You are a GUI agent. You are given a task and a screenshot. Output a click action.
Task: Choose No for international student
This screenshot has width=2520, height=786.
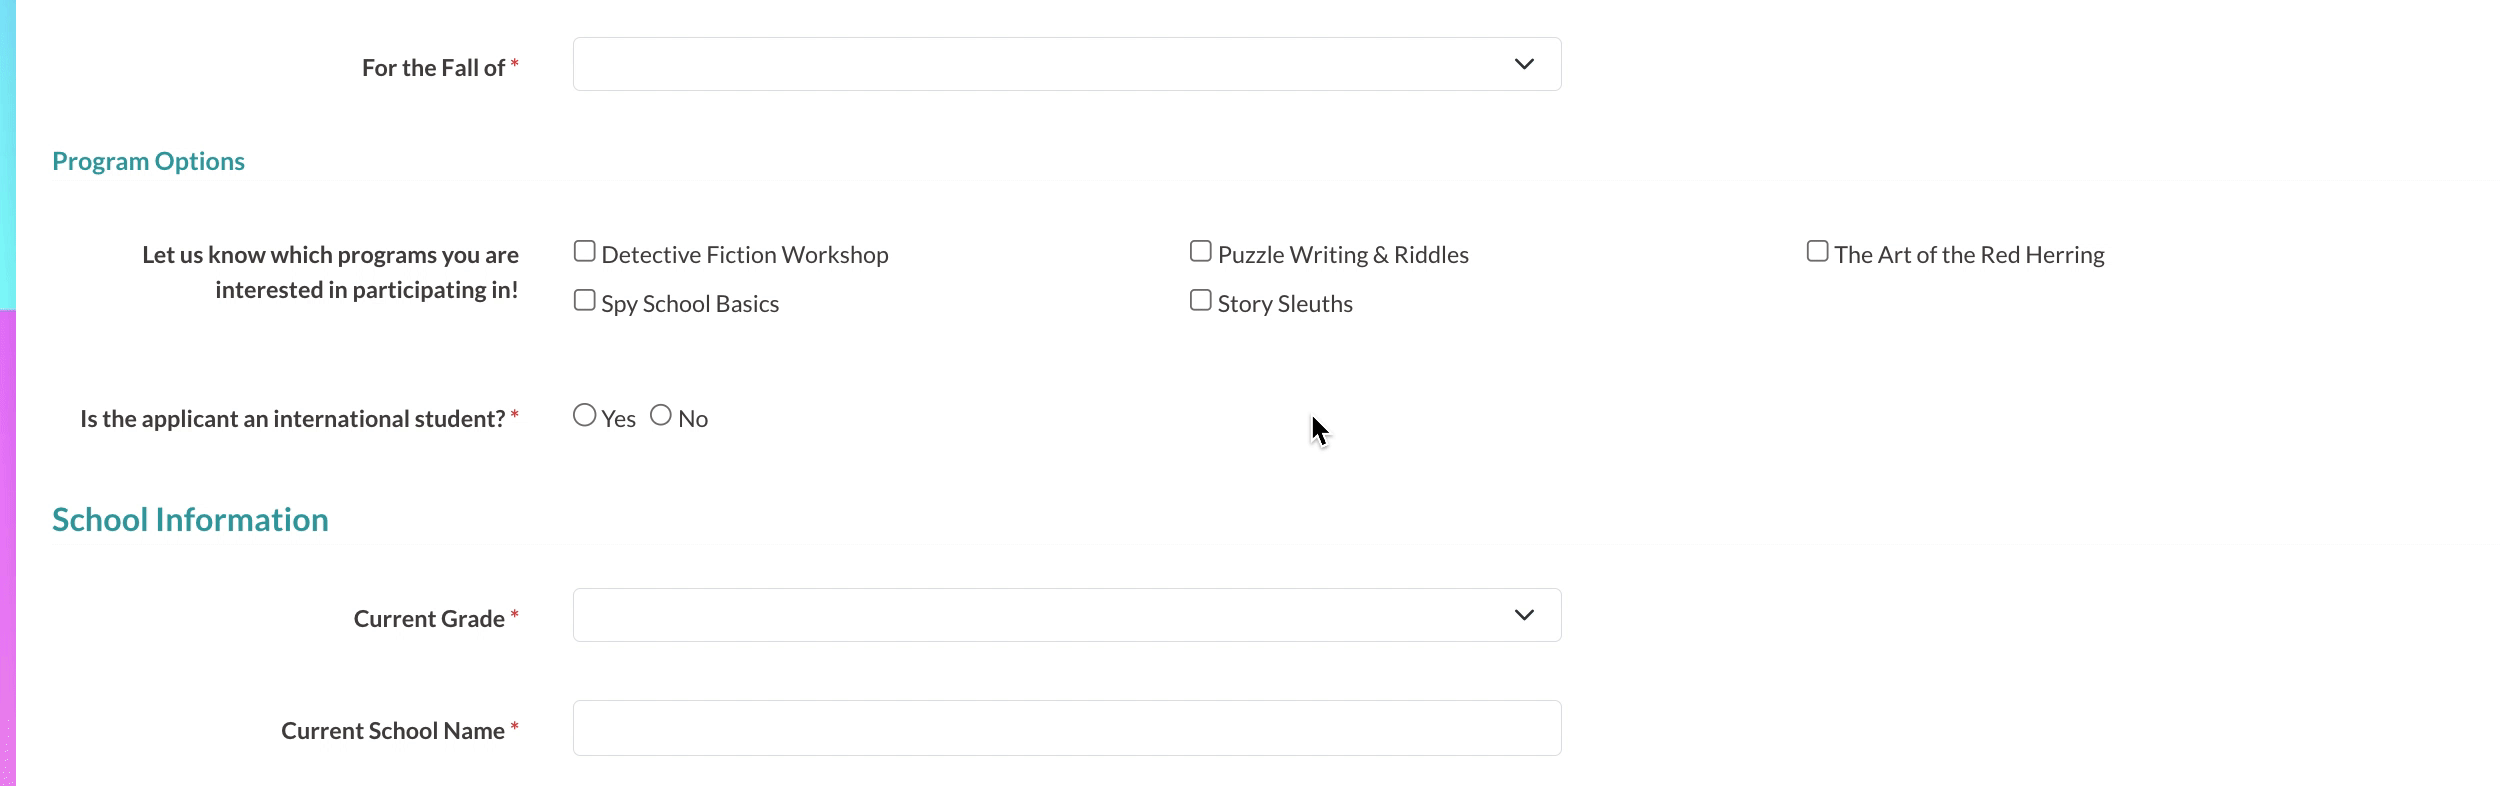[x=661, y=415]
